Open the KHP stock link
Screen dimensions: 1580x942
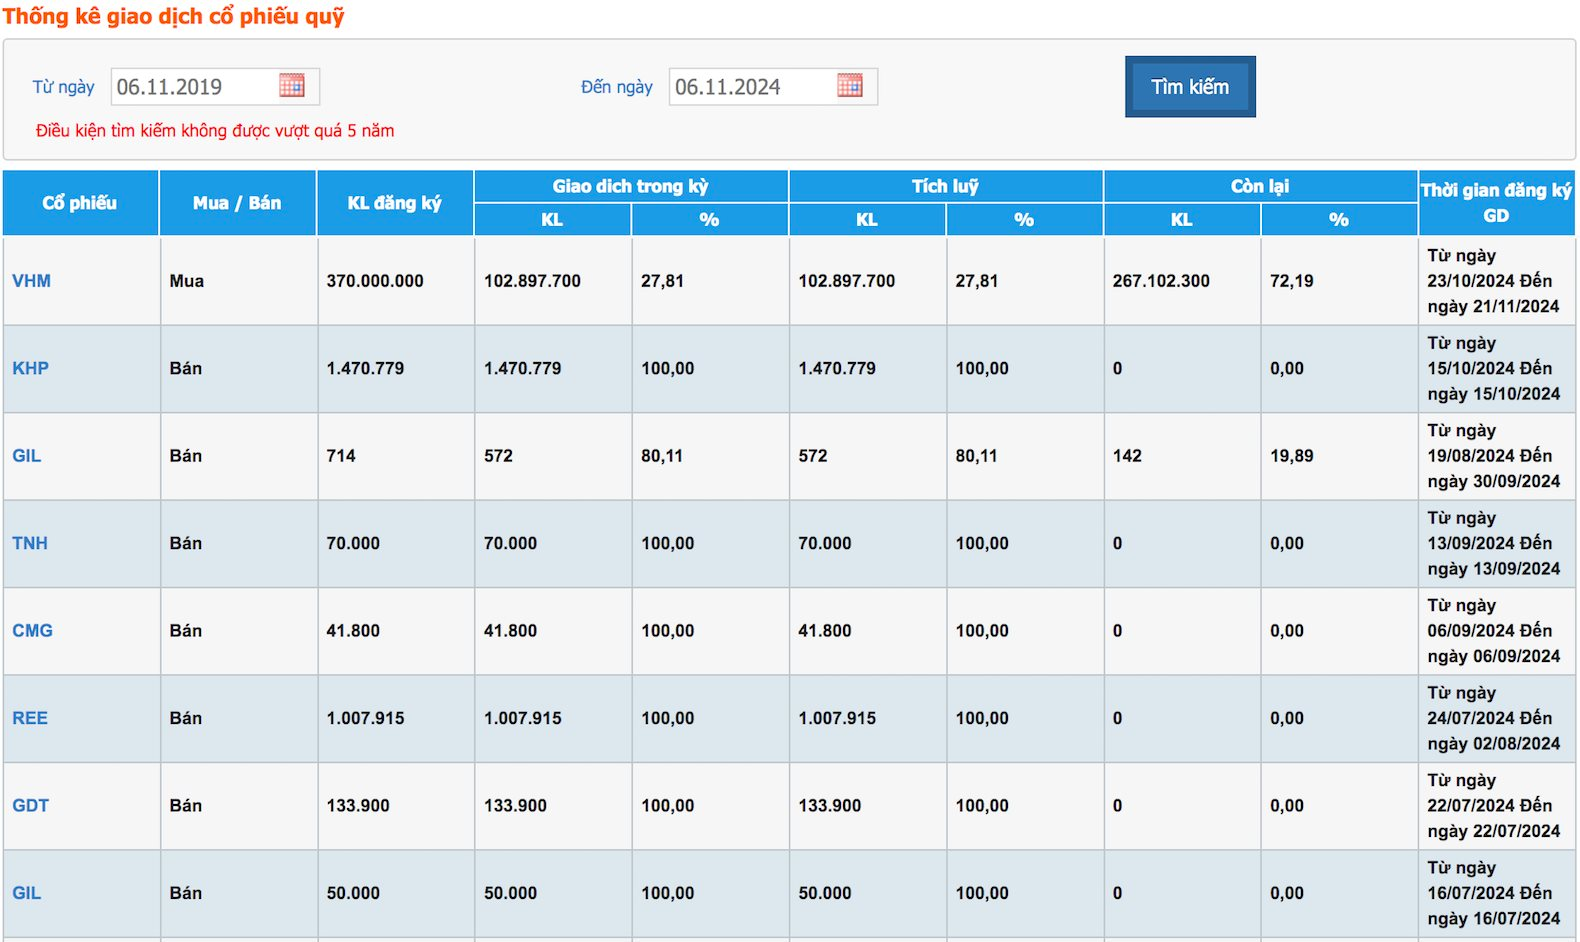pyautogui.click(x=30, y=368)
